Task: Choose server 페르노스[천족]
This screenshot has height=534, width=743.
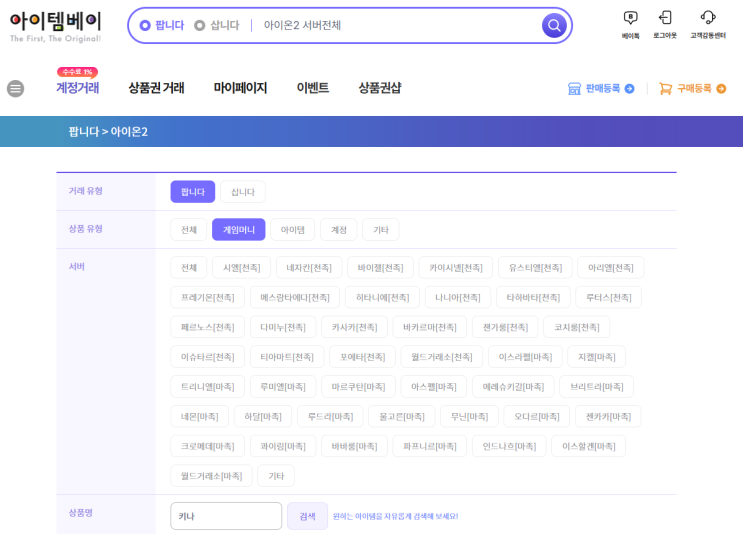Action: point(208,327)
